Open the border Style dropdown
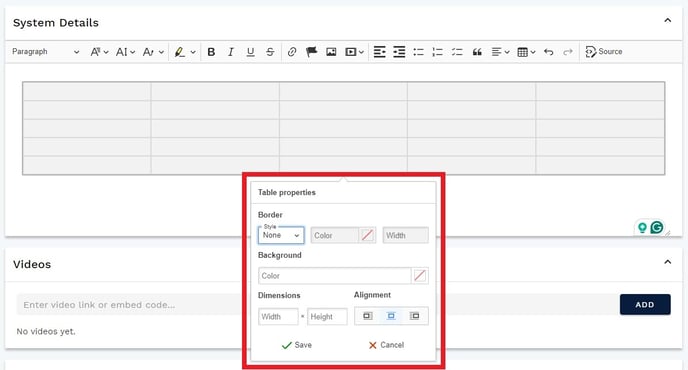This screenshot has width=688, height=370. coord(281,235)
